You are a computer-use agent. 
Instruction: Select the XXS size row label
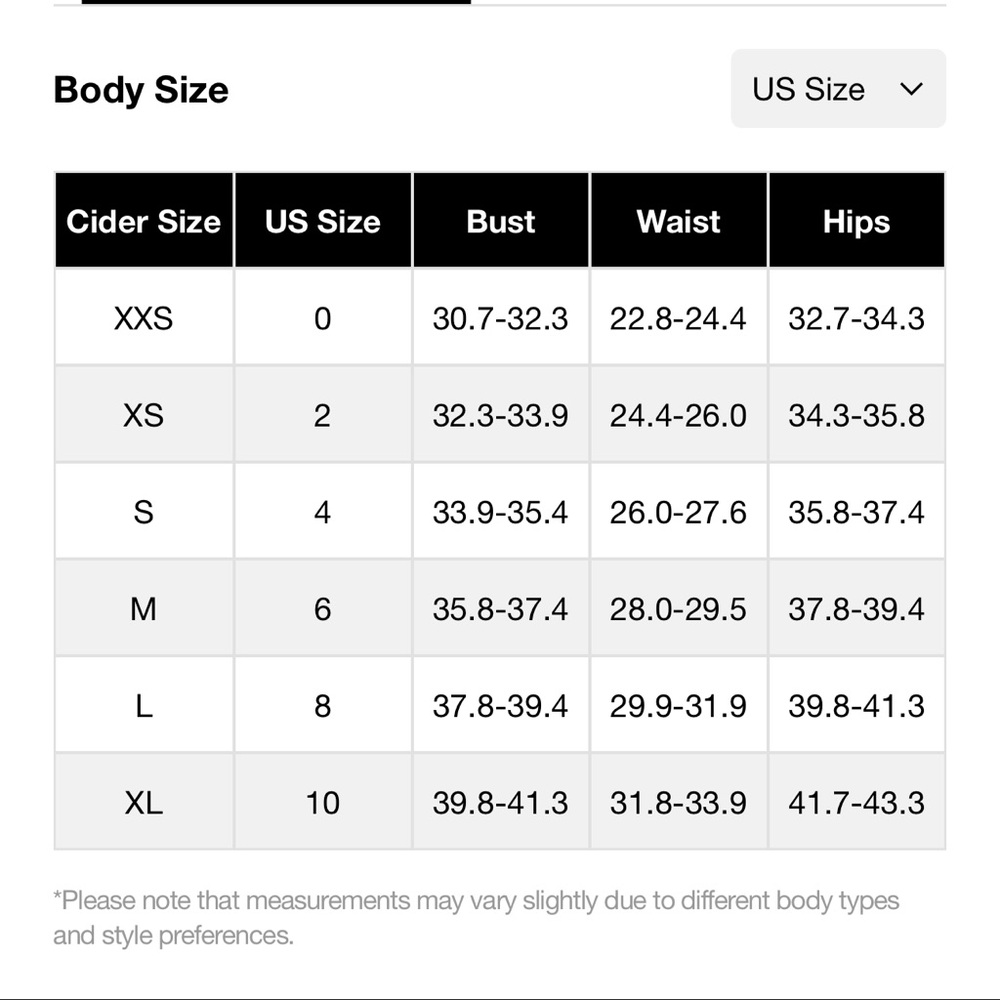click(143, 318)
